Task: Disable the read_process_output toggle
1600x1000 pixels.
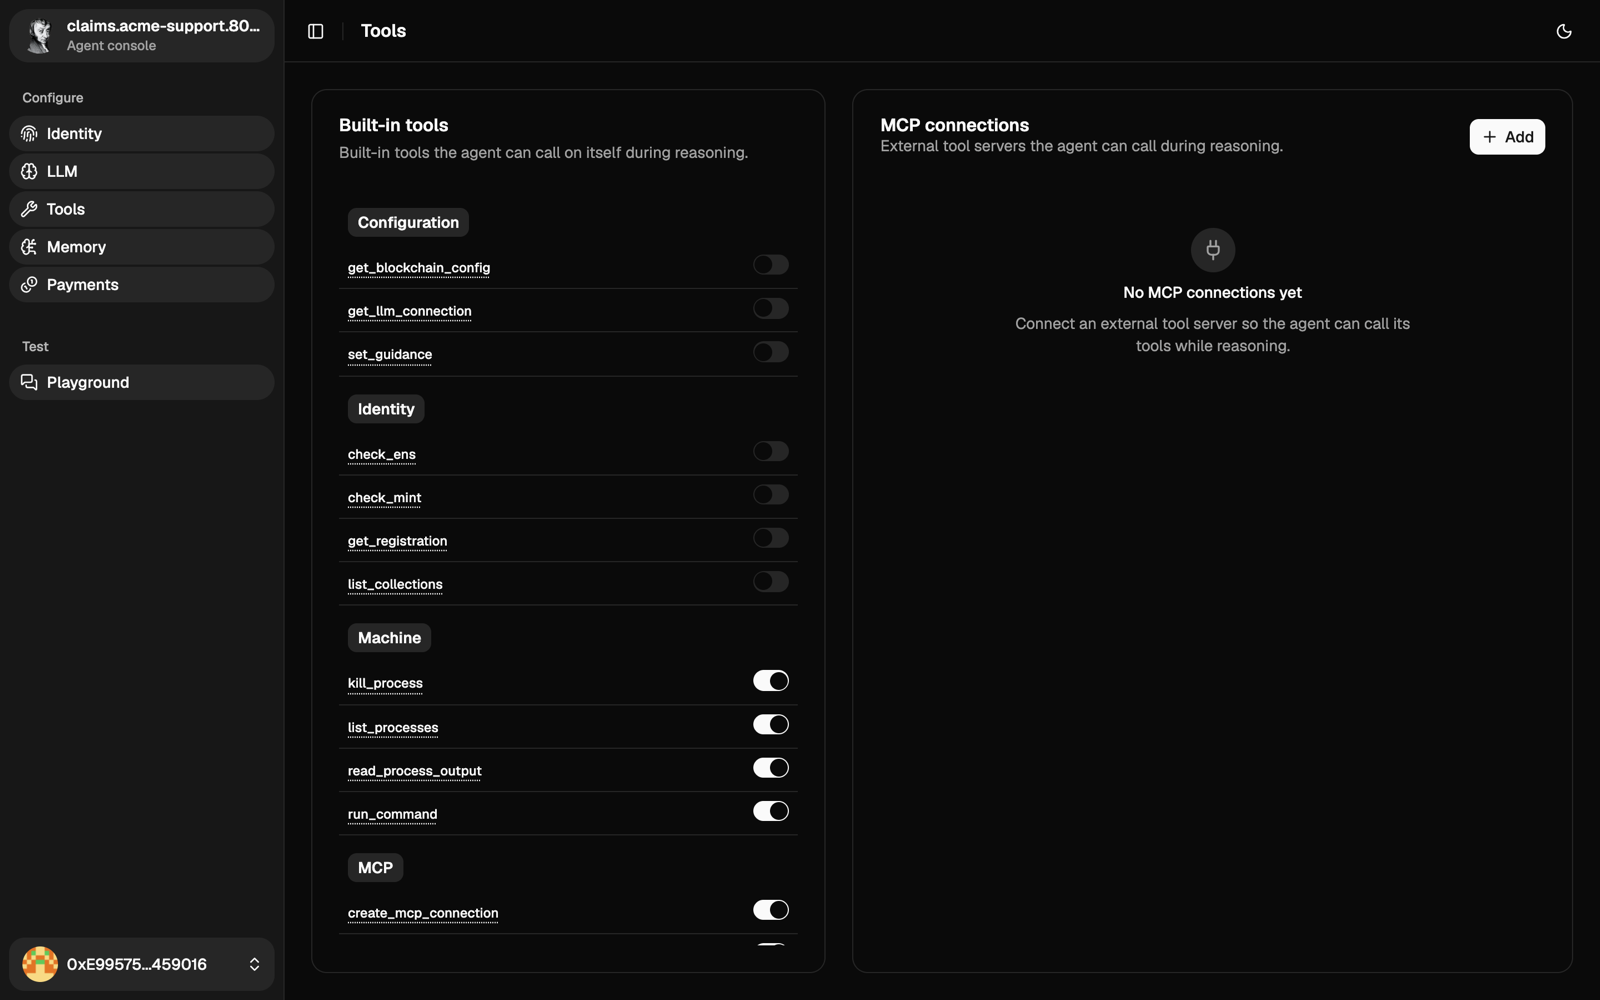Action: [x=771, y=768]
